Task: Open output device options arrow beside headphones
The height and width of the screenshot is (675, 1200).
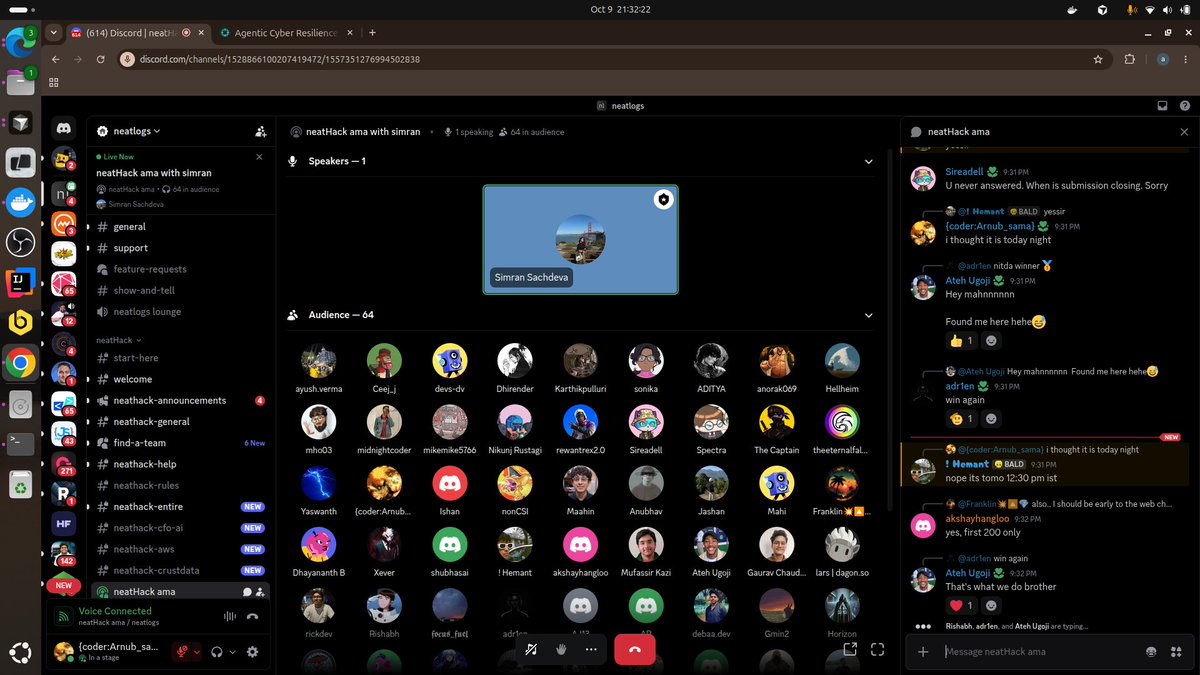Action: click(x=232, y=651)
